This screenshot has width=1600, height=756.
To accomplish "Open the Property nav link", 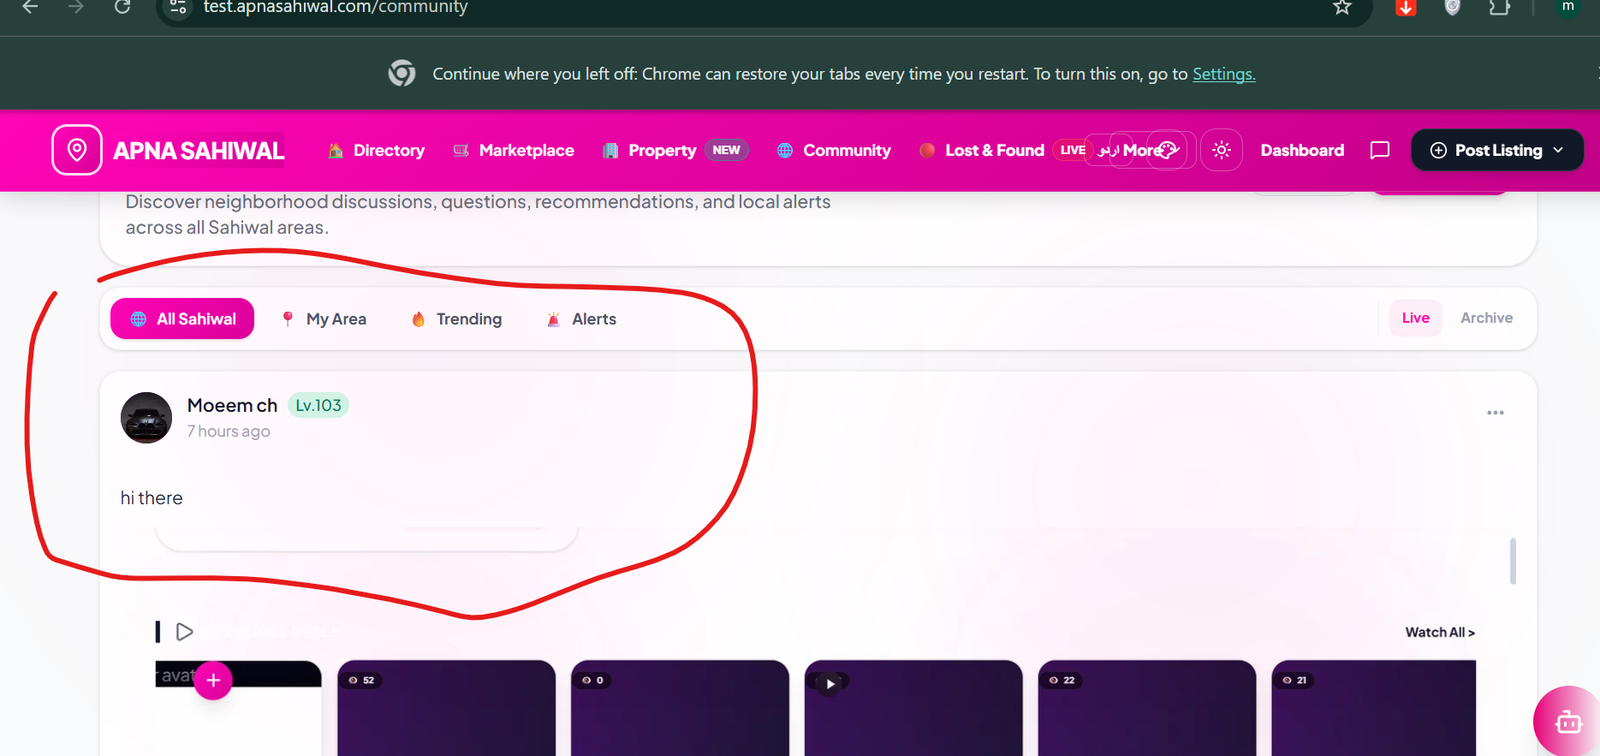I will point(675,150).
